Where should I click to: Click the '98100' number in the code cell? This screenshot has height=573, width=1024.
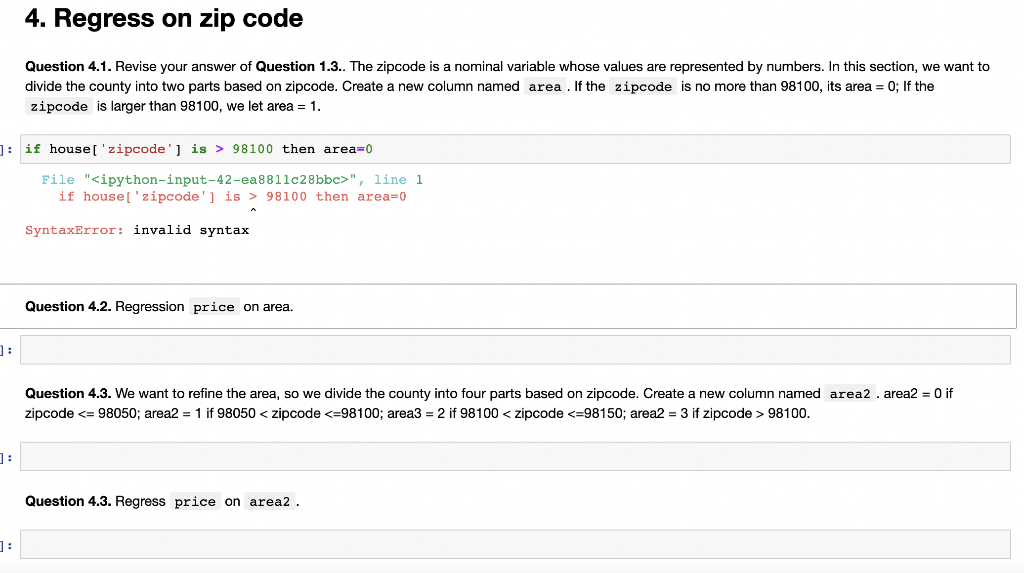(253, 149)
